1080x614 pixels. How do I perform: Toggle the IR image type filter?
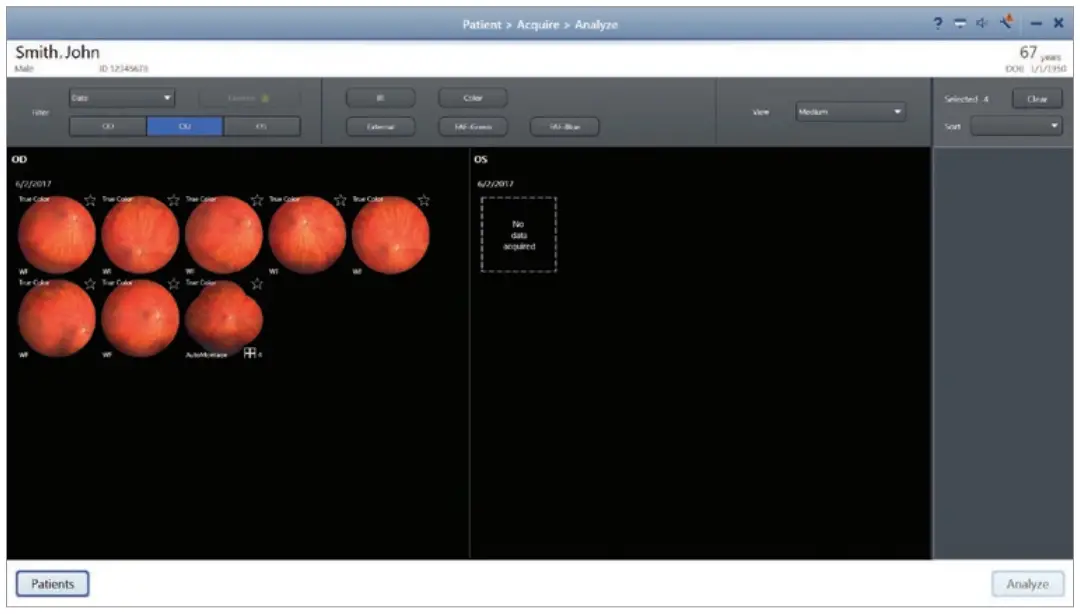[x=380, y=98]
